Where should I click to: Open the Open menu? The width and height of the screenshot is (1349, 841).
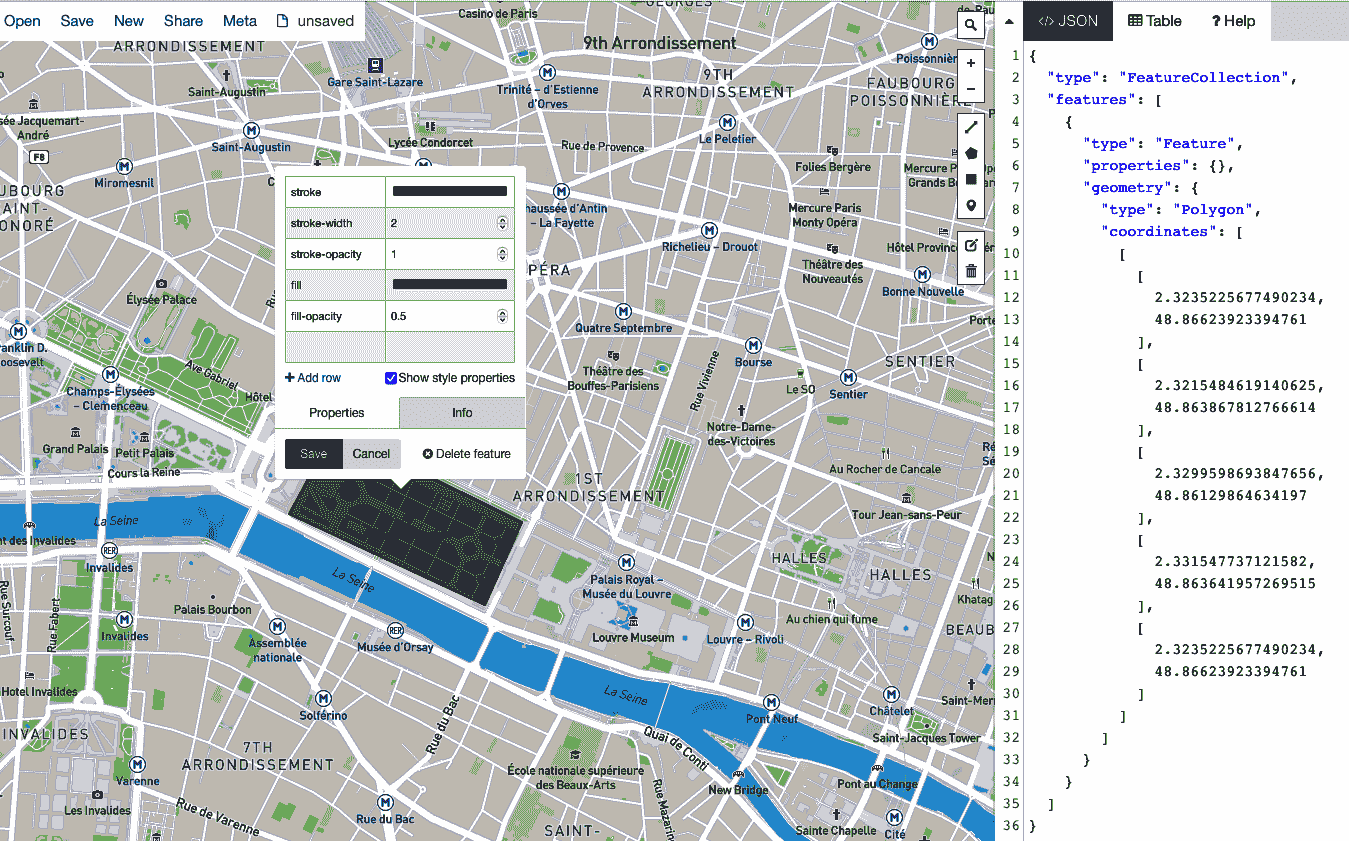pyautogui.click(x=22, y=21)
